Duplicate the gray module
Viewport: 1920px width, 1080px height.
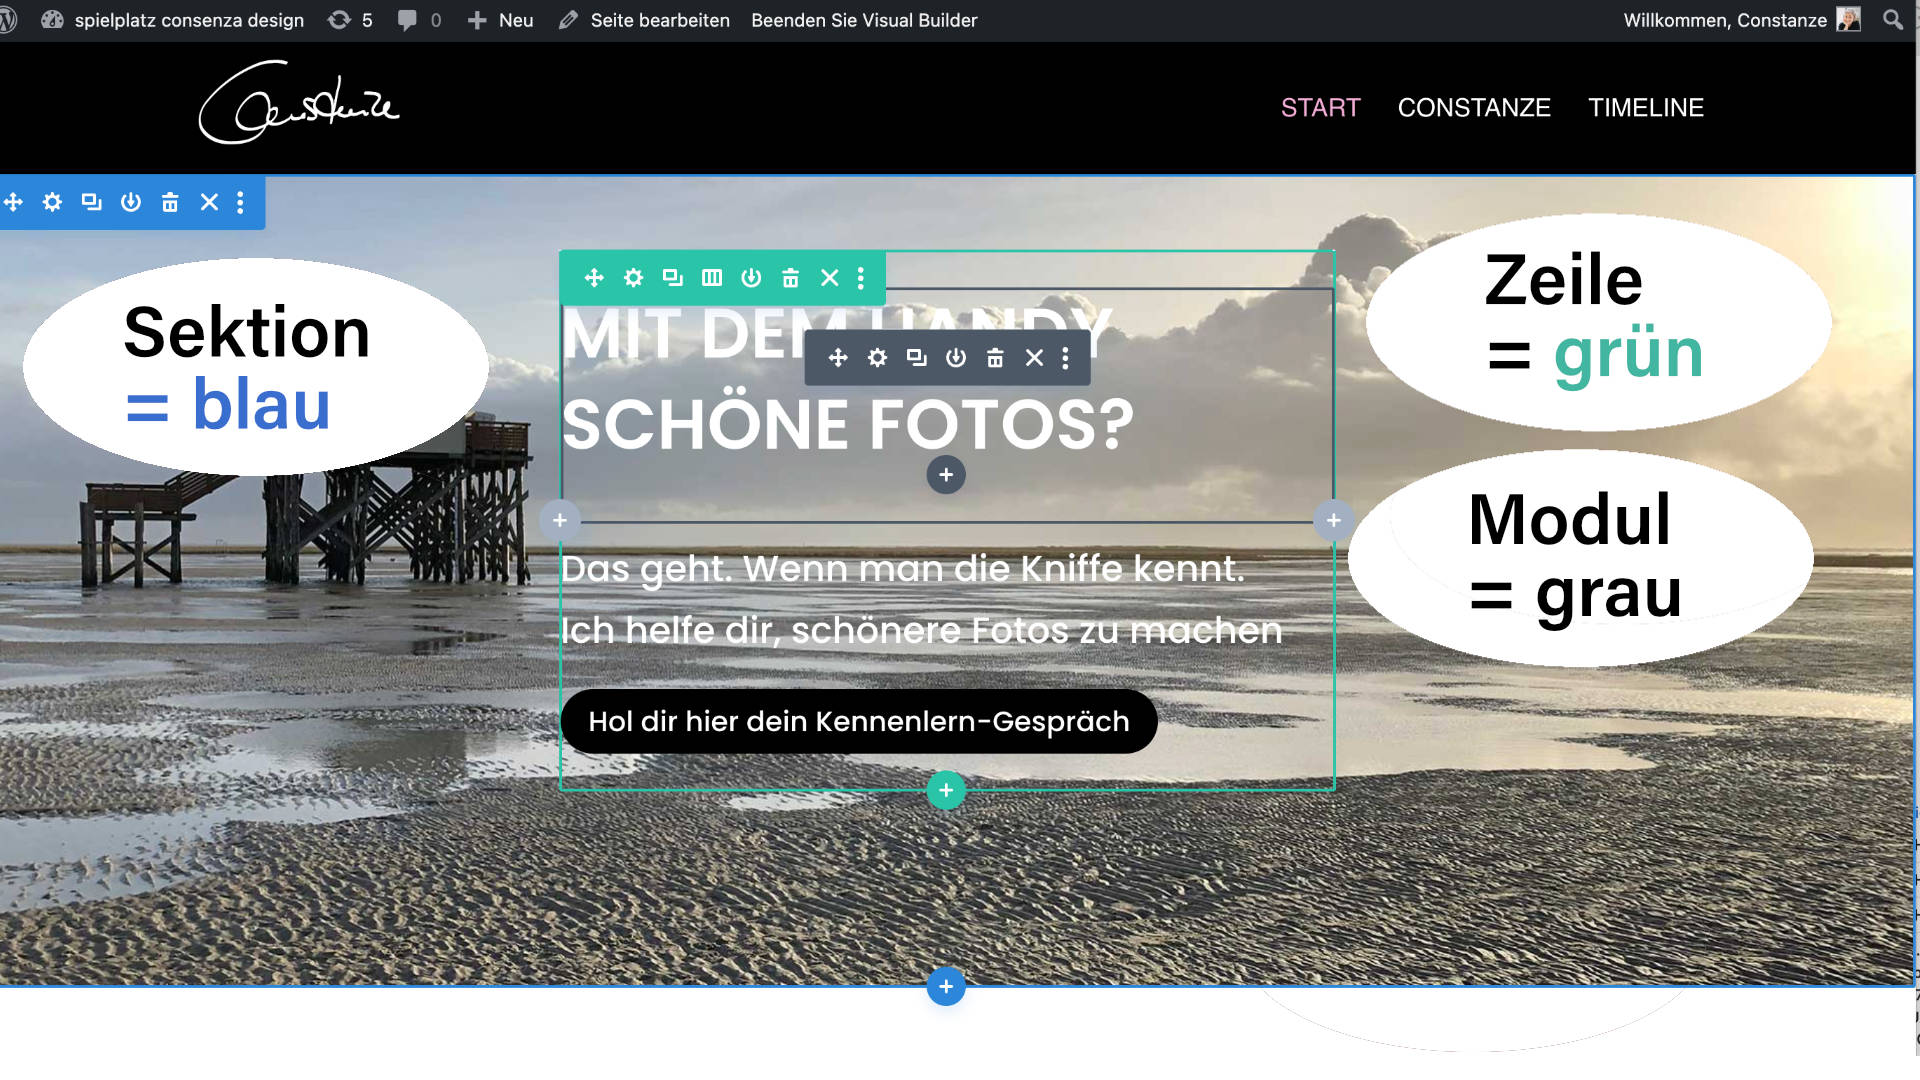tap(916, 358)
